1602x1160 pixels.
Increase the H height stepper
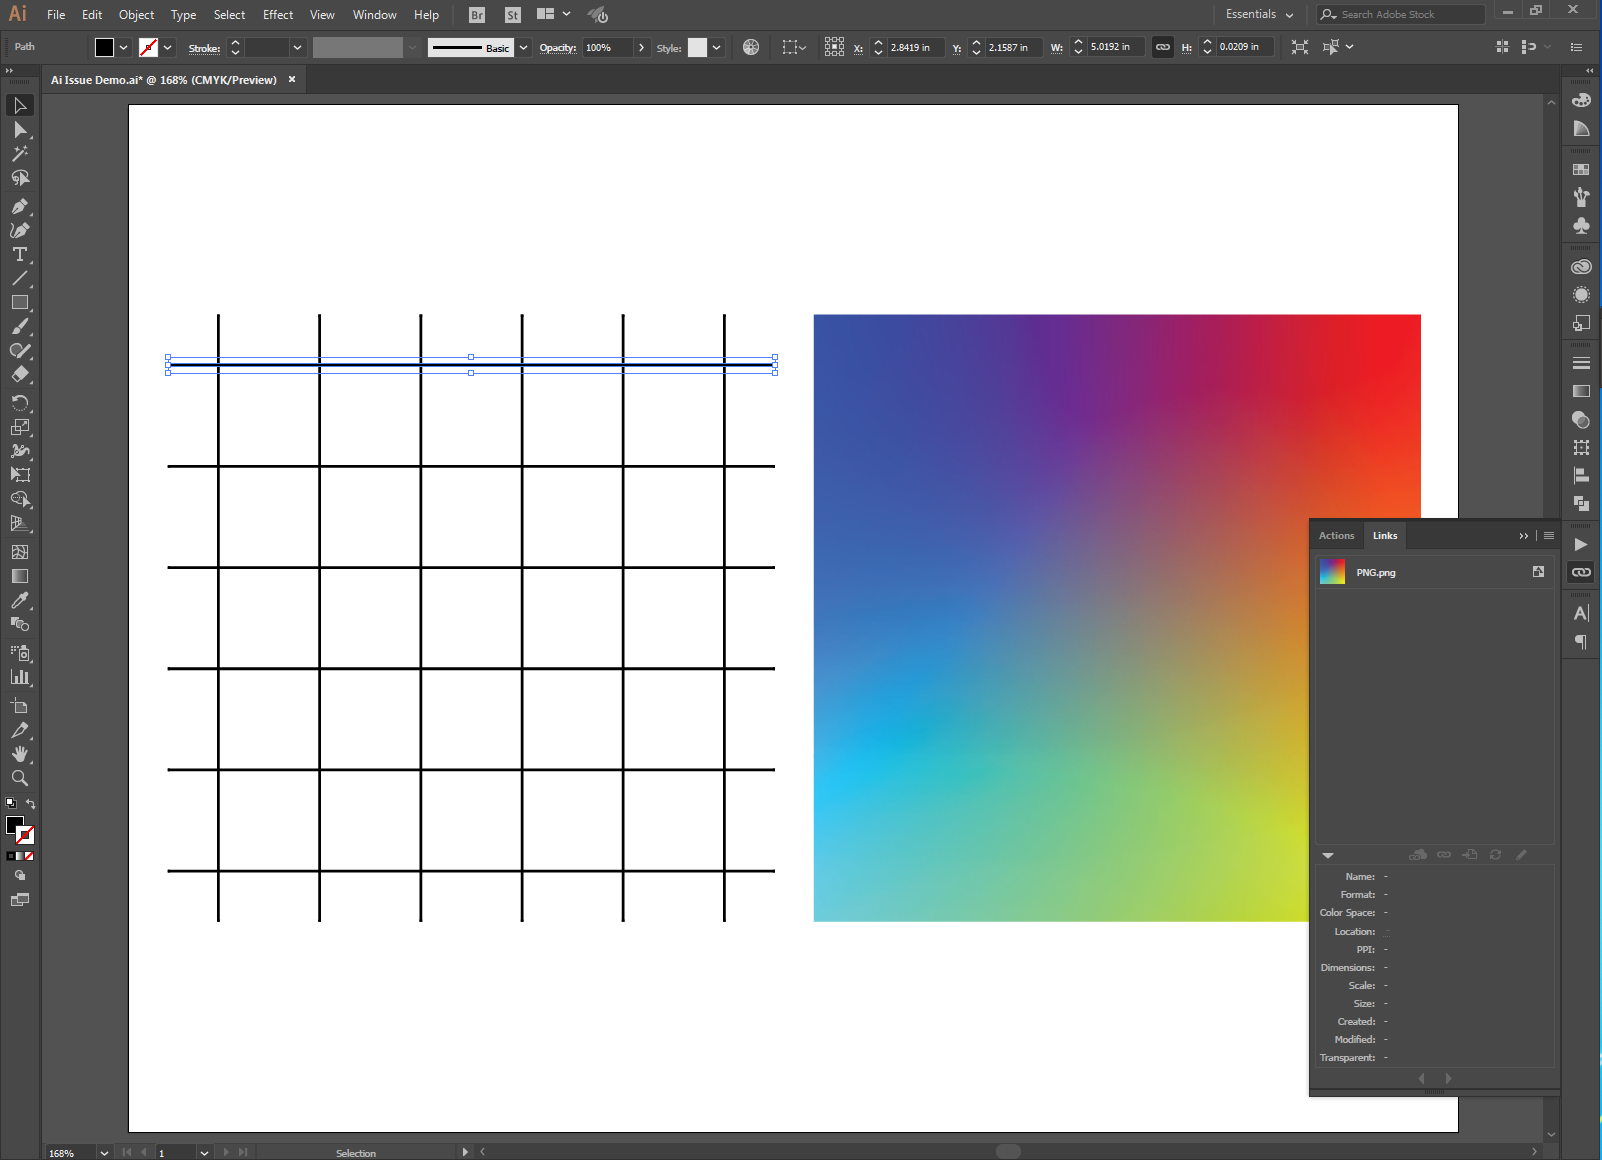pos(1207,42)
